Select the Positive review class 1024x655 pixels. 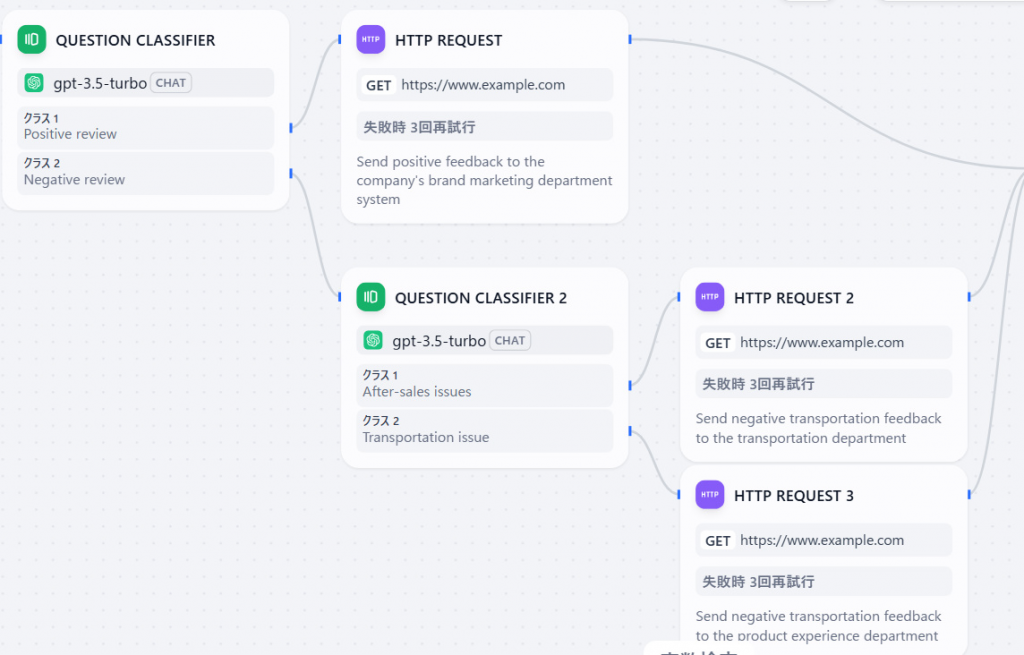point(146,127)
